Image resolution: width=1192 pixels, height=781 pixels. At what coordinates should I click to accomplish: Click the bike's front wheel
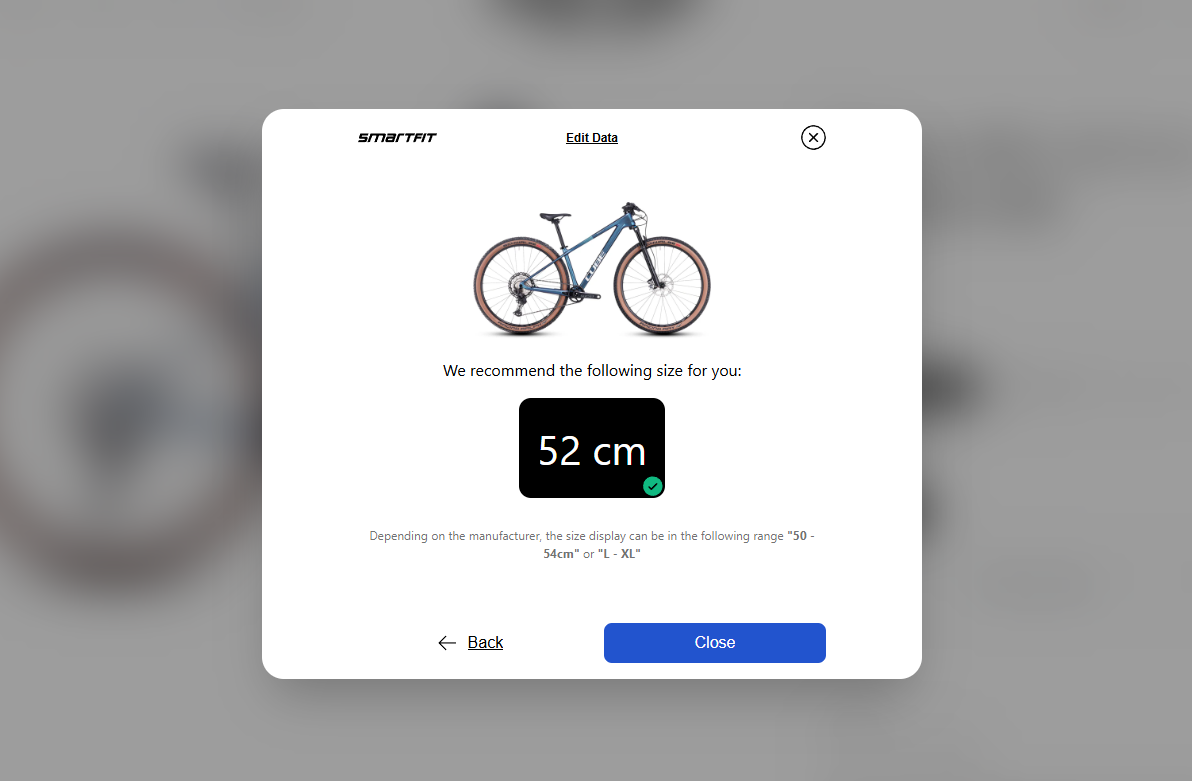[x=662, y=285]
